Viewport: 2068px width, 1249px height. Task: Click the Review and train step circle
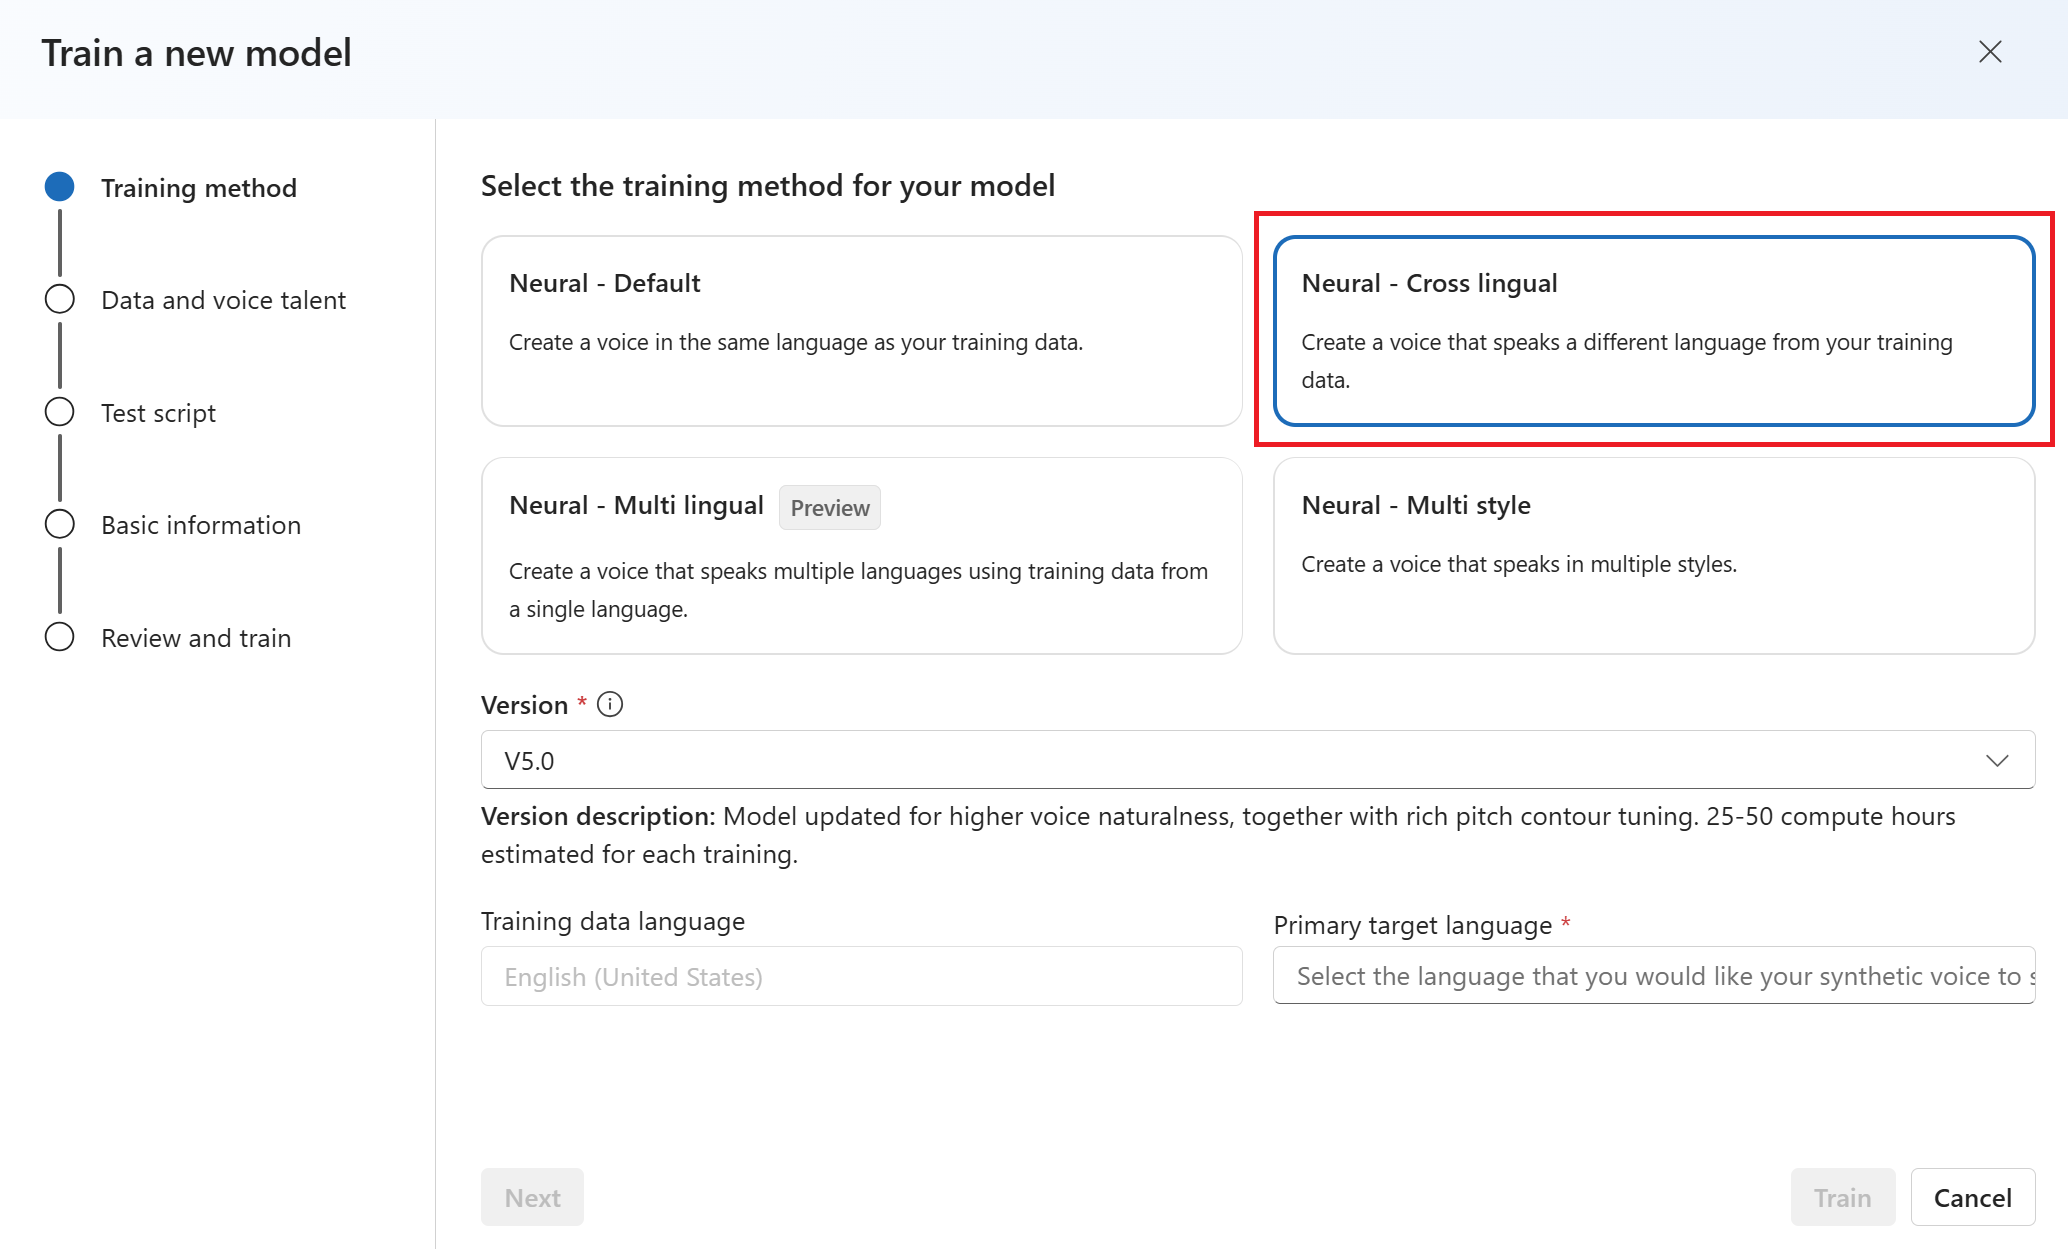(60, 637)
